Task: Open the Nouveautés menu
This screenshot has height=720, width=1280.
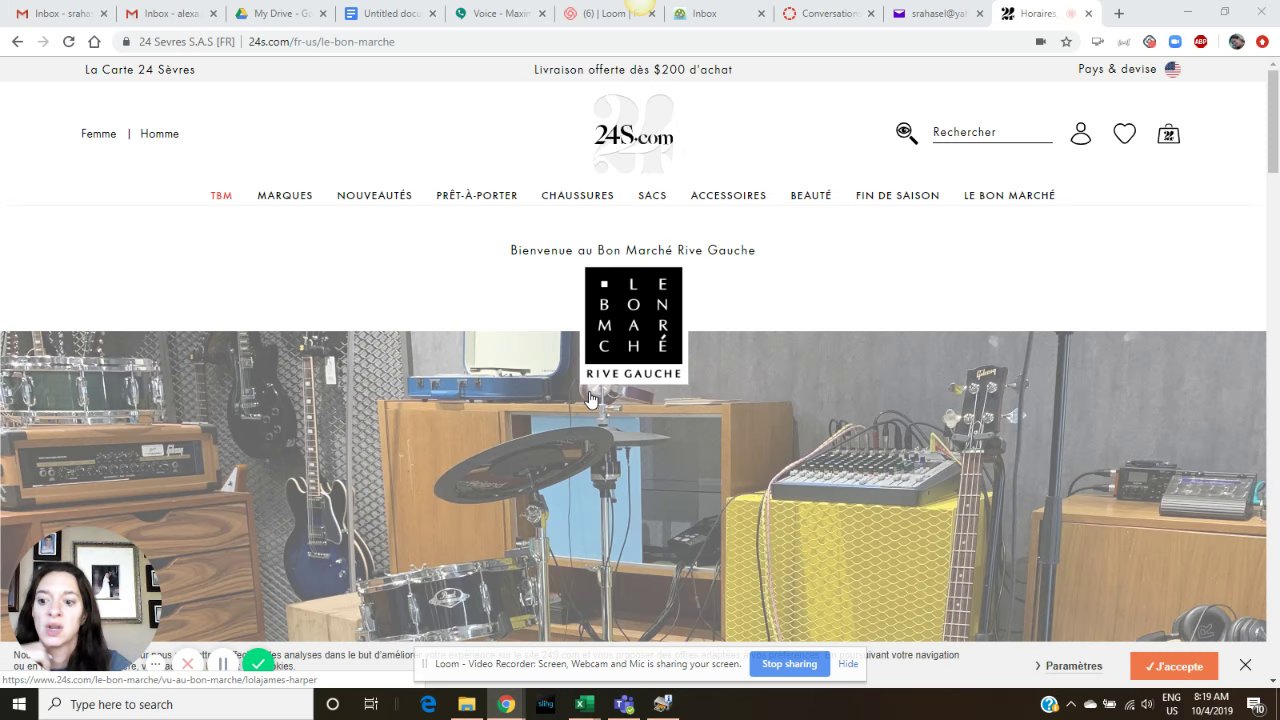Action: tap(374, 196)
